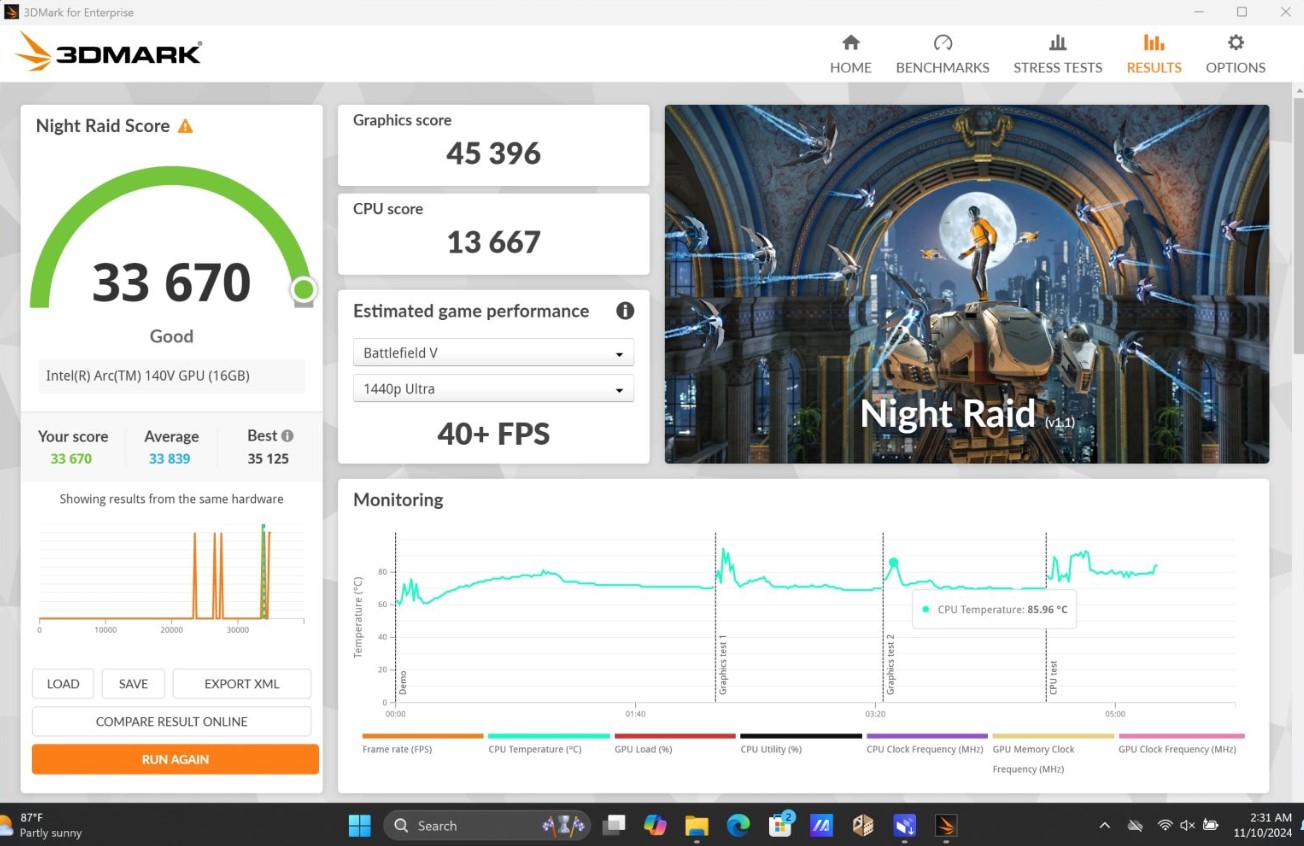Open File Explorer from the taskbar
The width and height of the screenshot is (1304, 846).
[696, 825]
